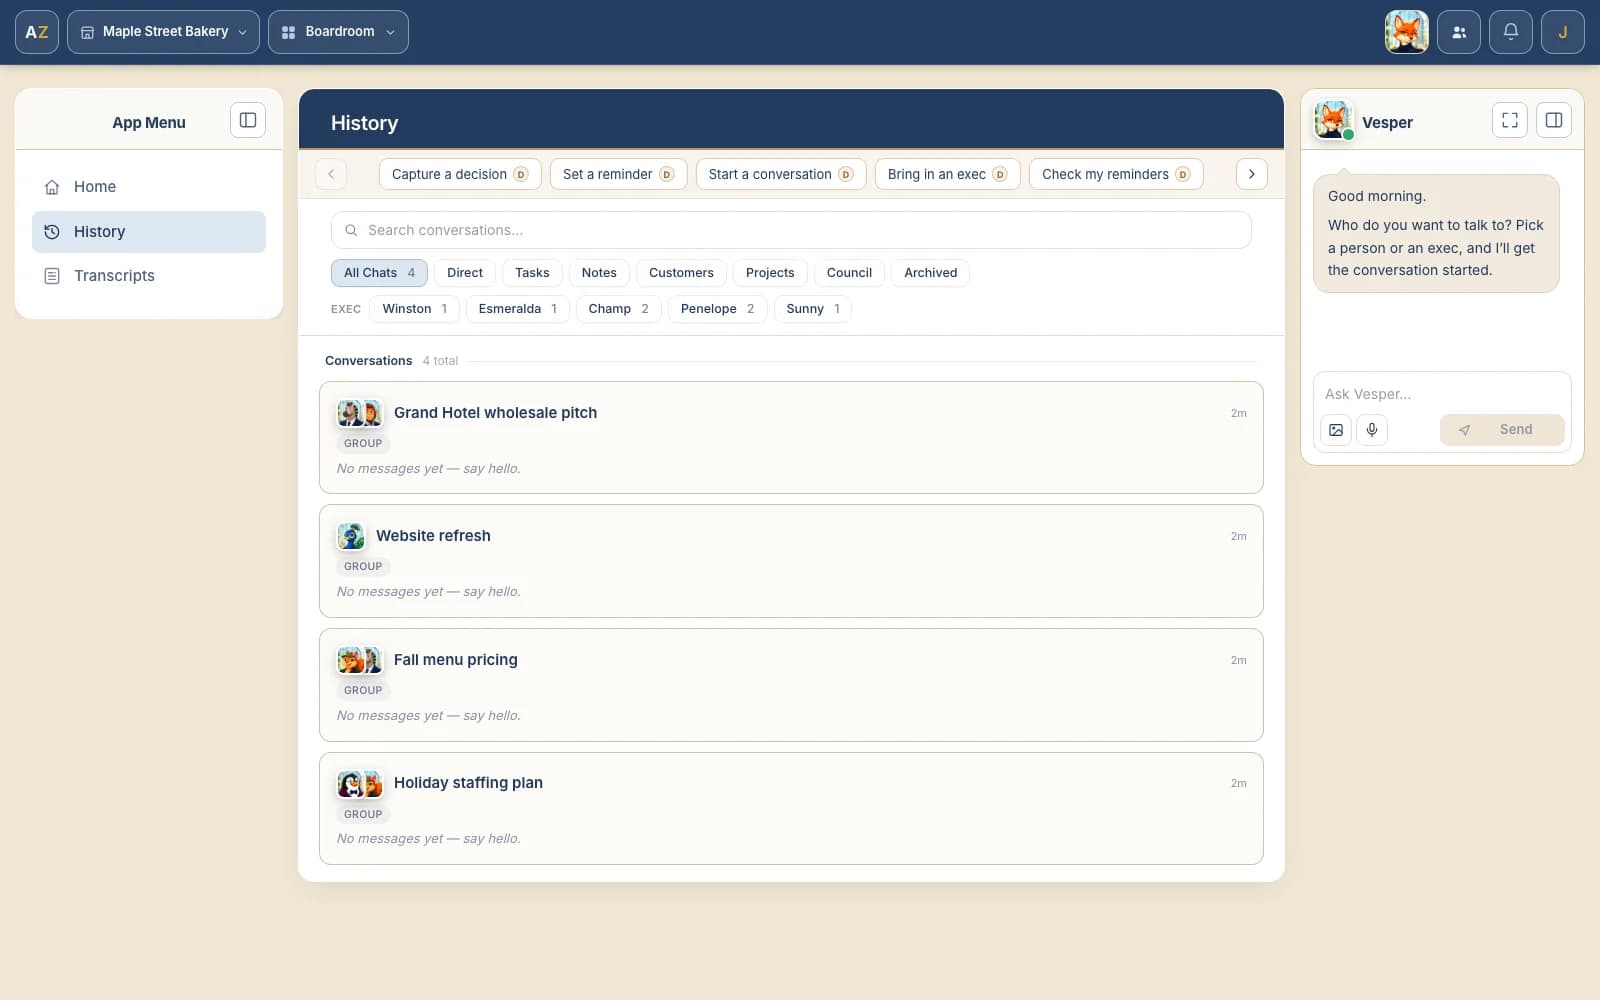Switch to the Direct filter tab
Viewport: 1600px width, 1000px height.
click(x=465, y=273)
